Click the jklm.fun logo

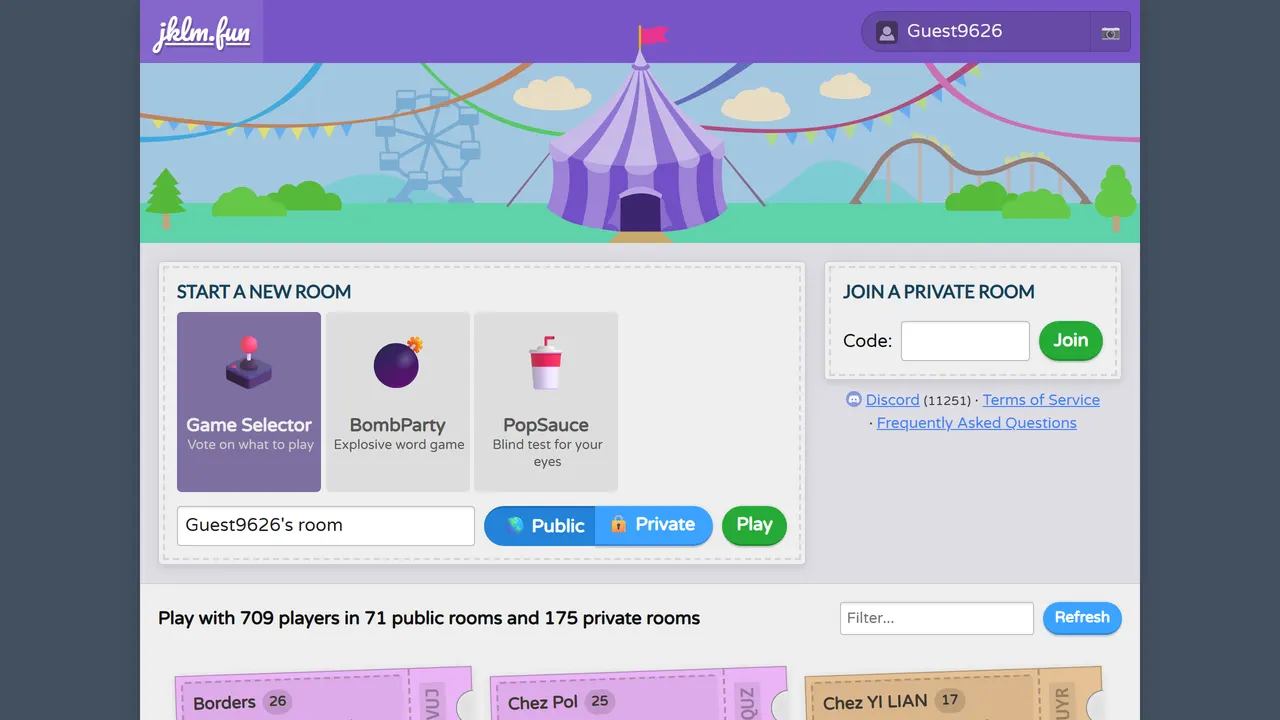tap(201, 32)
